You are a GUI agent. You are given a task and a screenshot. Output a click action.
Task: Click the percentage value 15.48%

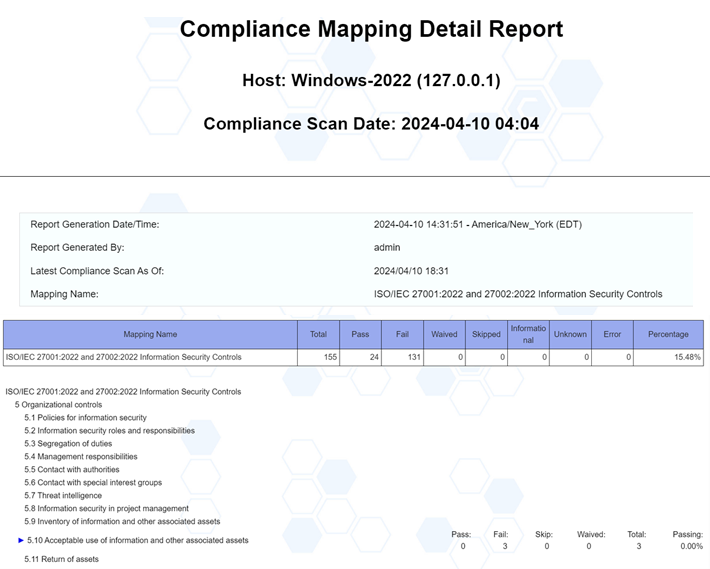pyautogui.click(x=687, y=357)
